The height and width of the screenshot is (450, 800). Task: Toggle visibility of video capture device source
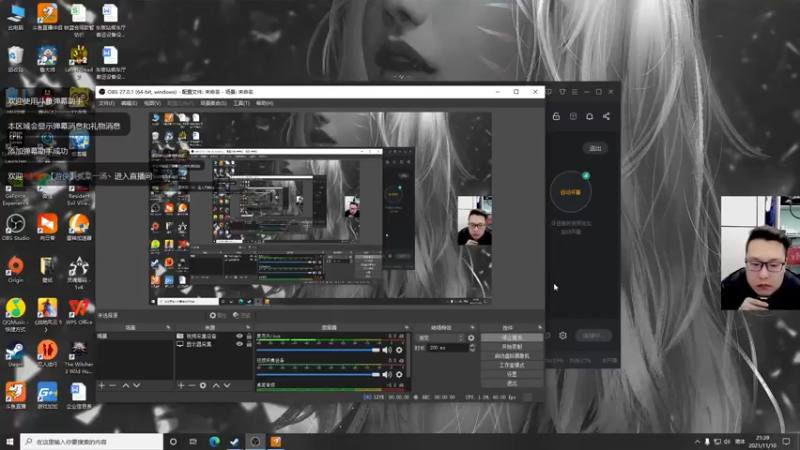click(x=239, y=336)
